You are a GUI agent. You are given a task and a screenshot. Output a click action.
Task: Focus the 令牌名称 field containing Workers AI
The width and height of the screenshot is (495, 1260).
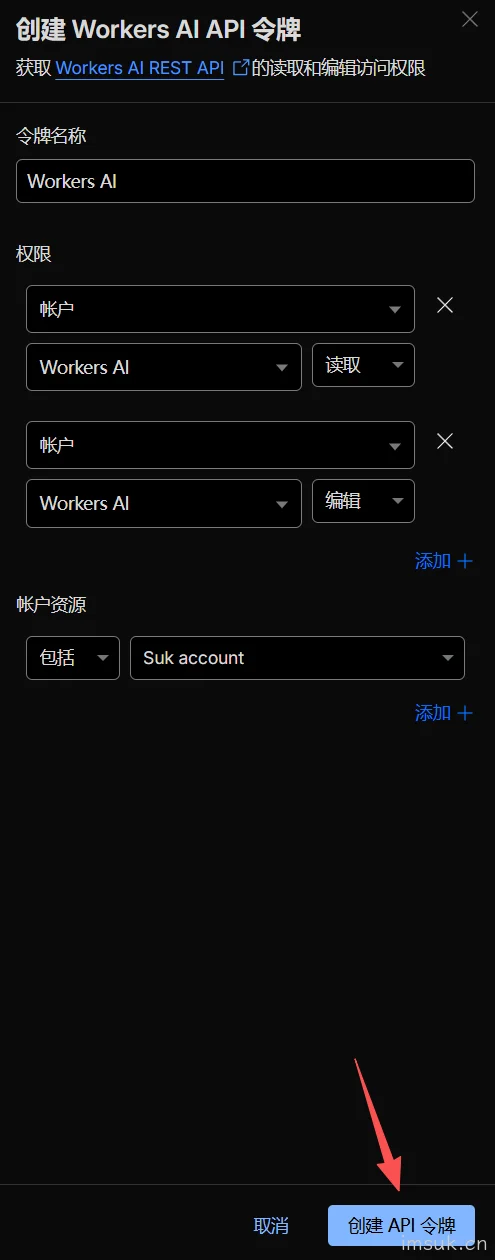click(245, 181)
